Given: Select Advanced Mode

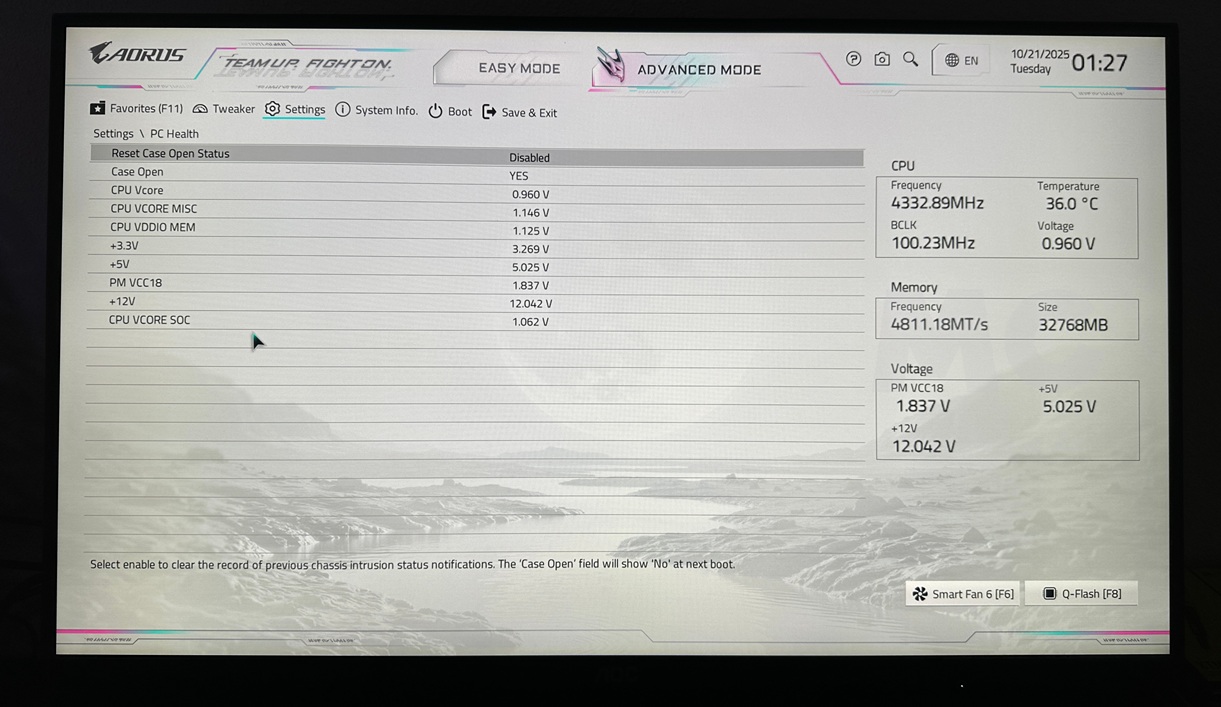Looking at the screenshot, I should click(x=698, y=69).
